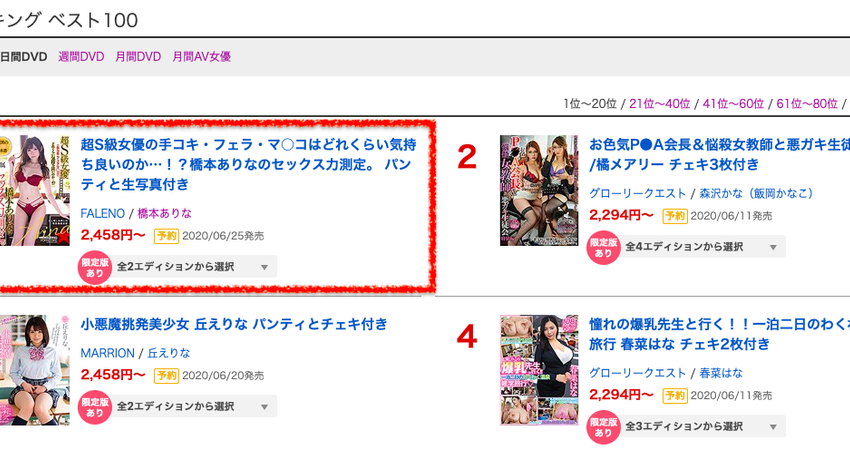This screenshot has width=850, height=450.
Task: Click the 限定版あり badge under FALENO item
Action: coord(94,267)
